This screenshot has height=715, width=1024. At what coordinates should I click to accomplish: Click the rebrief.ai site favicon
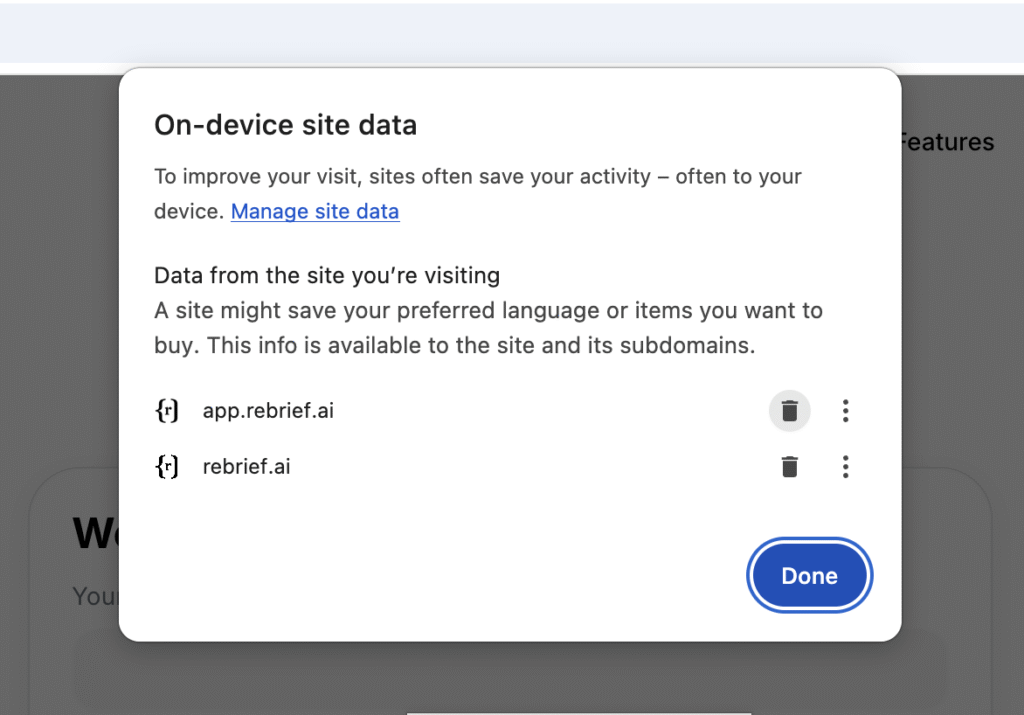tap(168, 467)
